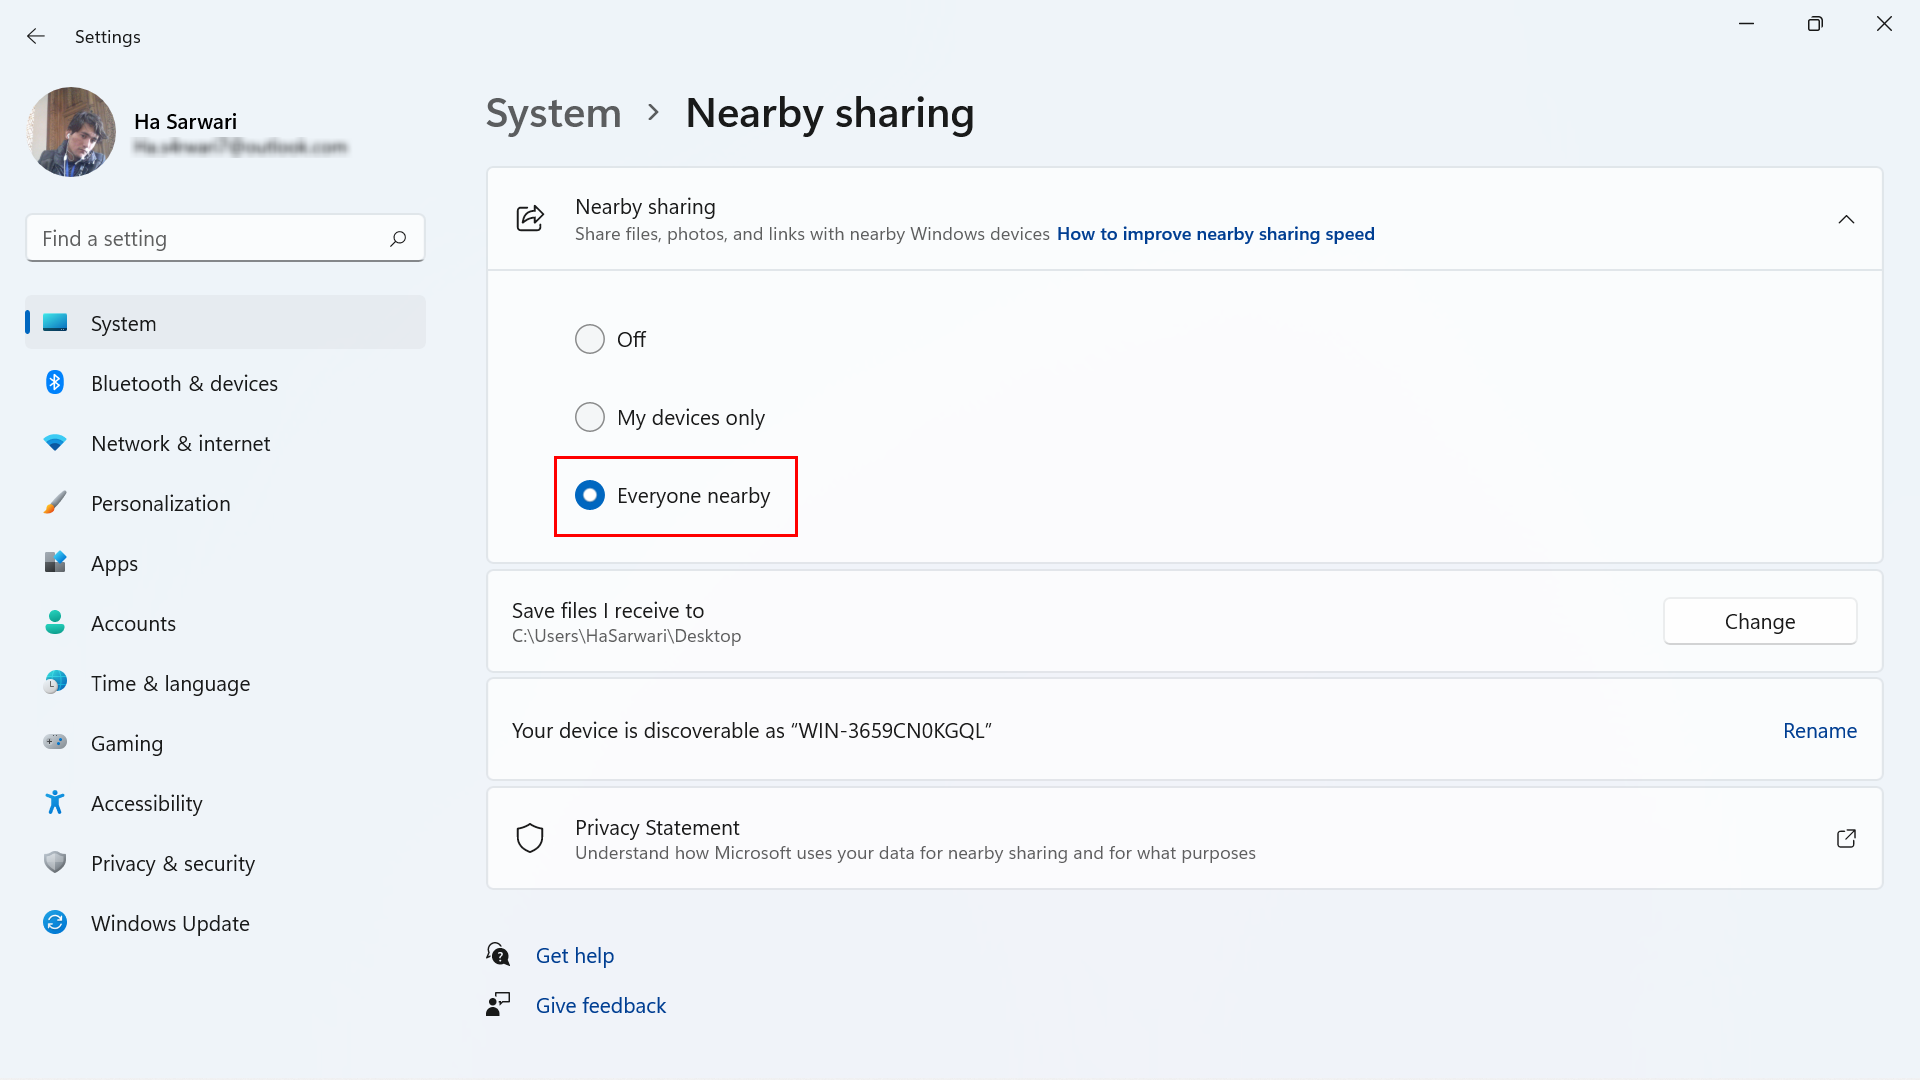Click the Personalization brush icon
This screenshot has height=1080, width=1920.
tap(55, 503)
